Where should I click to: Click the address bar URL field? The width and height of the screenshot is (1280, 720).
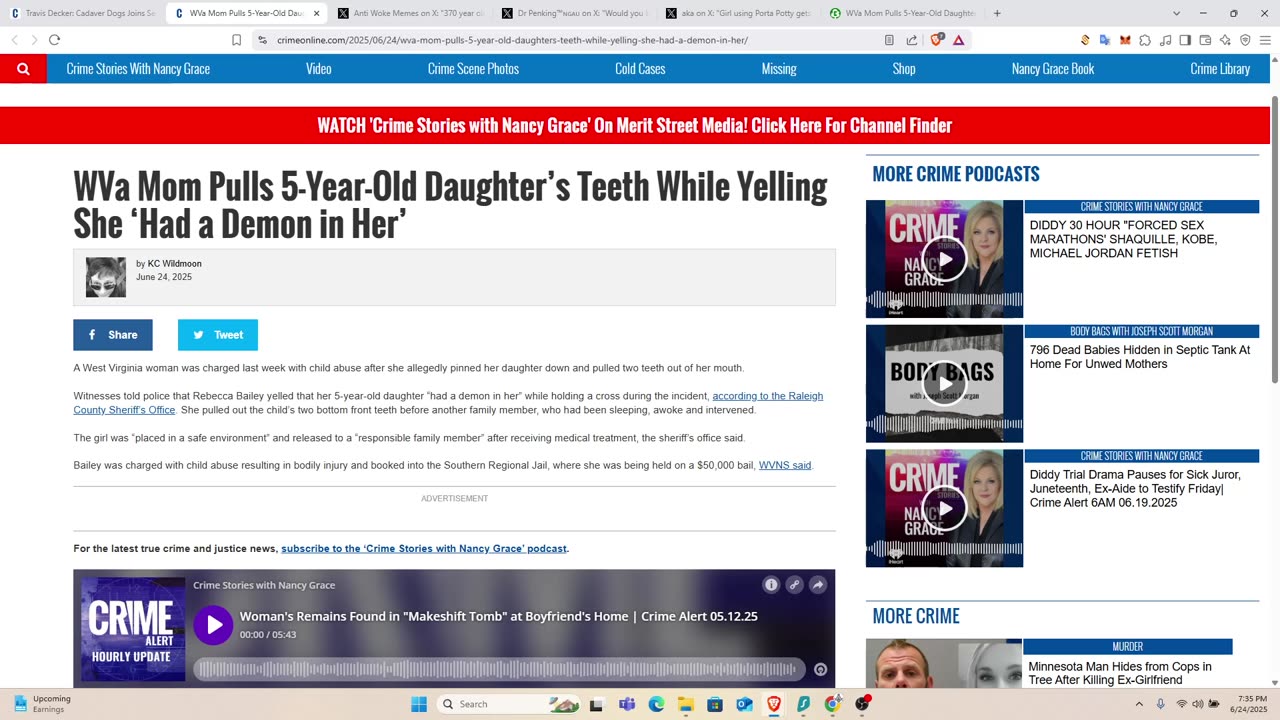coord(570,40)
